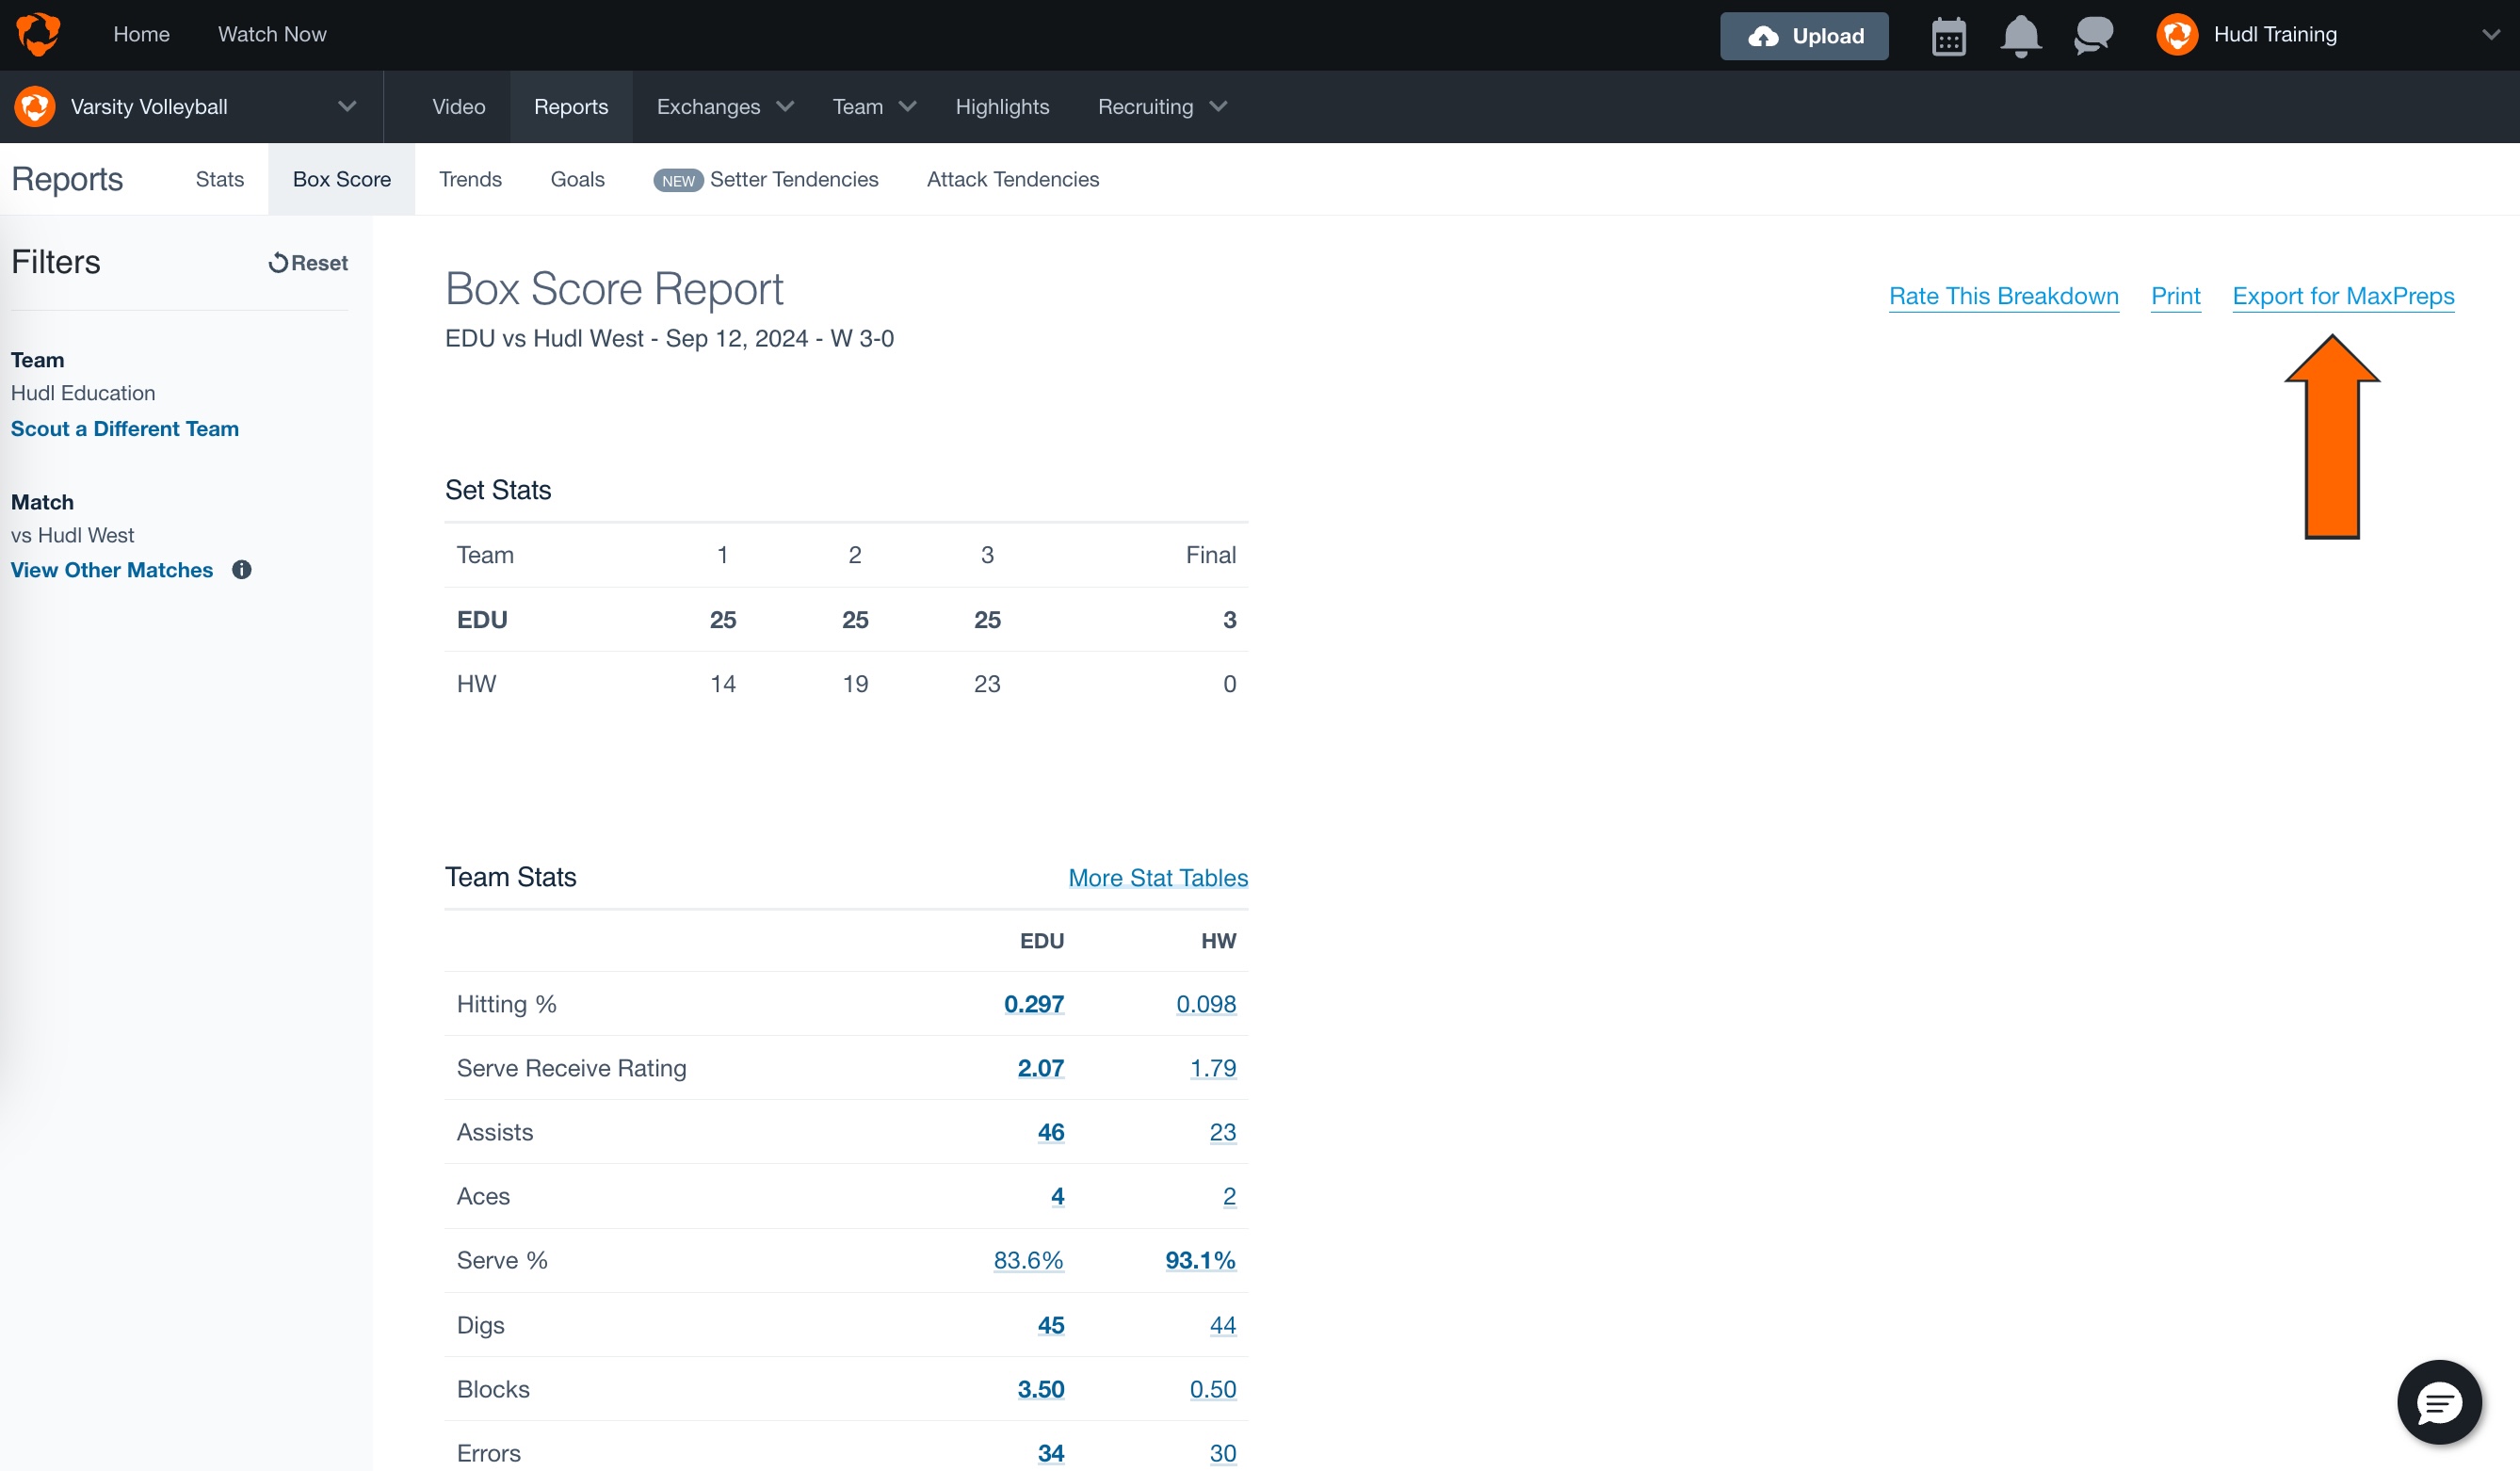This screenshot has width=2520, height=1471.
Task: Click the Hudl logo in the top left
Action: click(37, 33)
